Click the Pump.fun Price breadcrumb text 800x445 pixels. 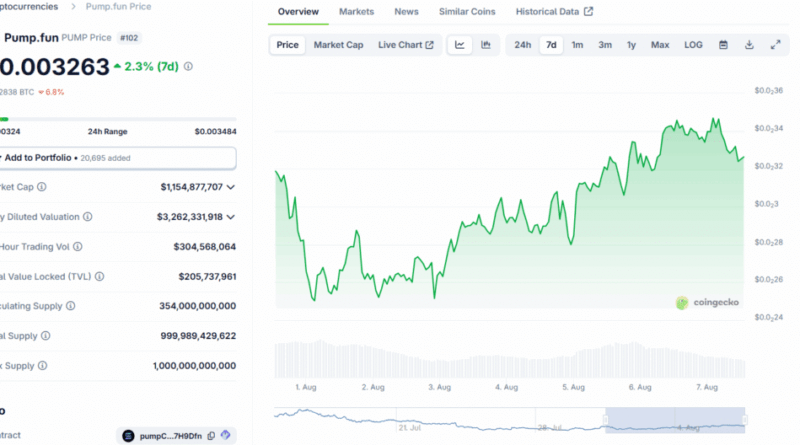tap(118, 7)
